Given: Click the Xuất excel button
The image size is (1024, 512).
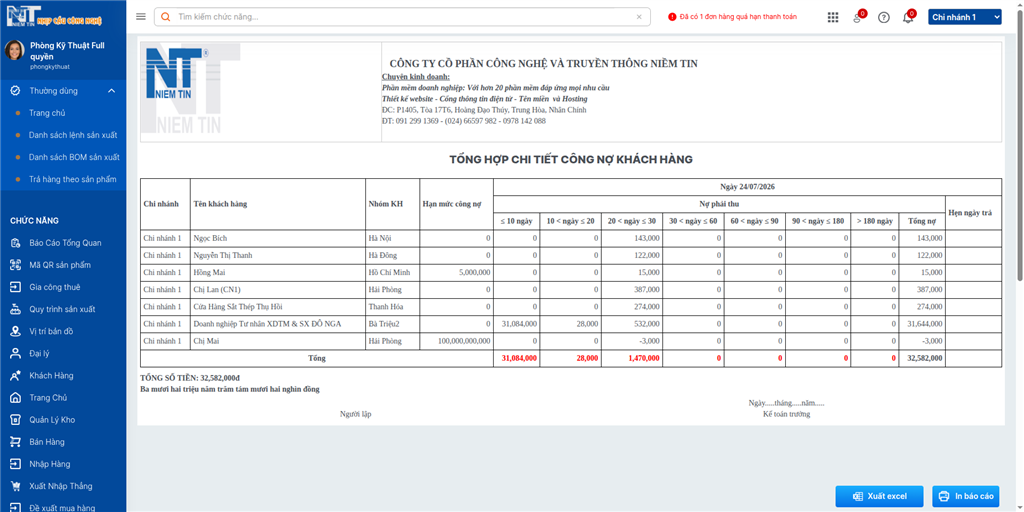Looking at the screenshot, I should pyautogui.click(x=880, y=496).
